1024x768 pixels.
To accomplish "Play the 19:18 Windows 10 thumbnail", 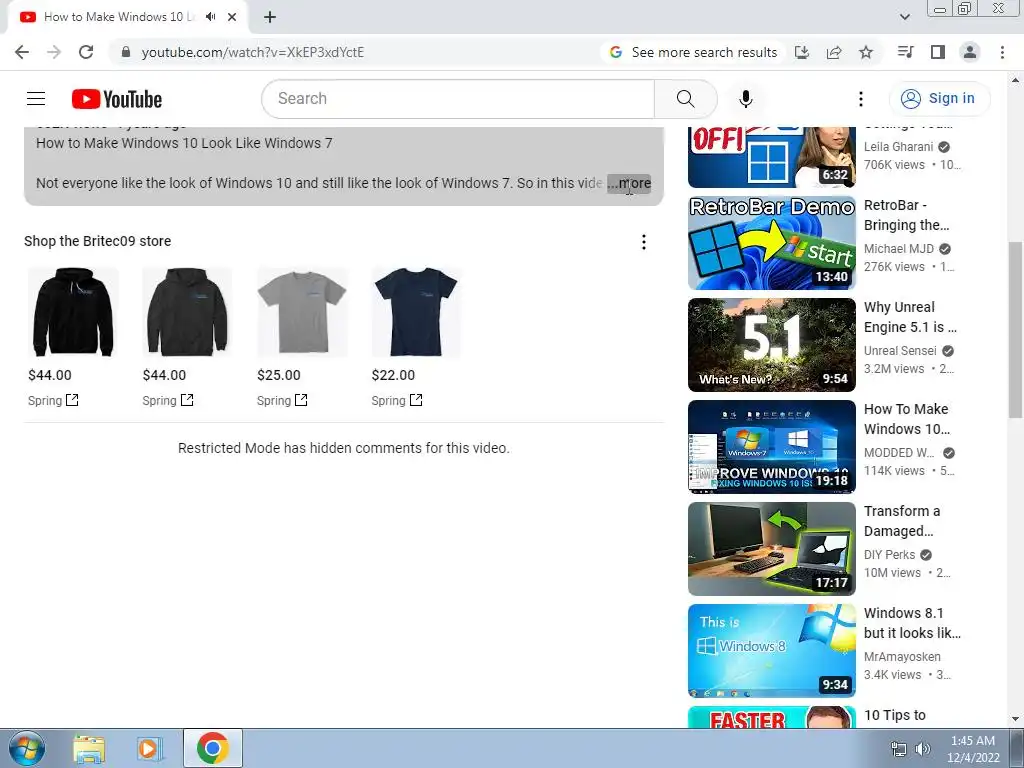I will (x=772, y=447).
